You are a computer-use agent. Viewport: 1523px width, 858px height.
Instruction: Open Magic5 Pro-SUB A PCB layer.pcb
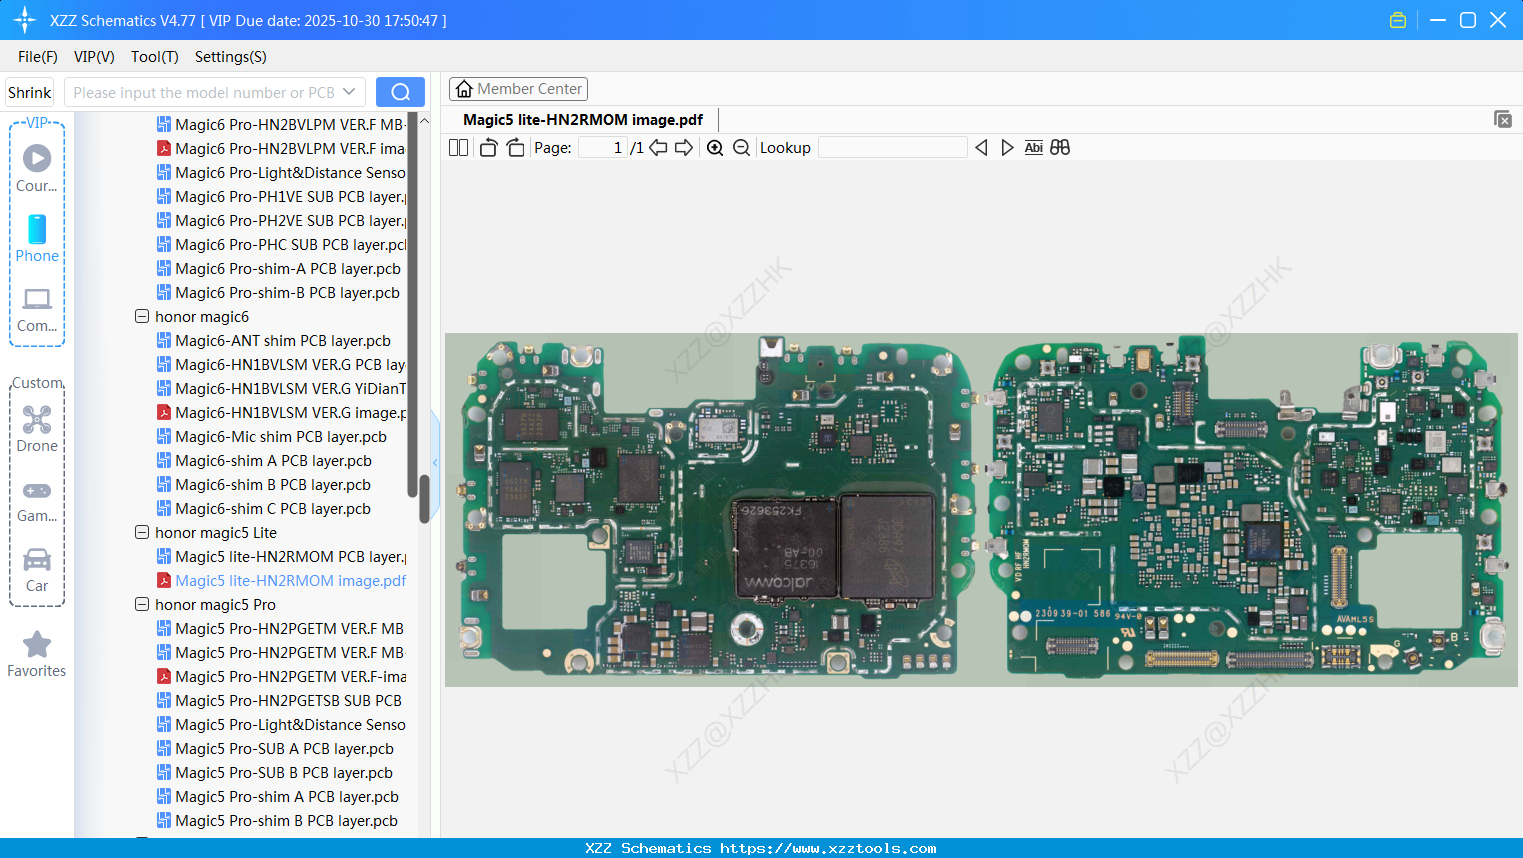275,748
